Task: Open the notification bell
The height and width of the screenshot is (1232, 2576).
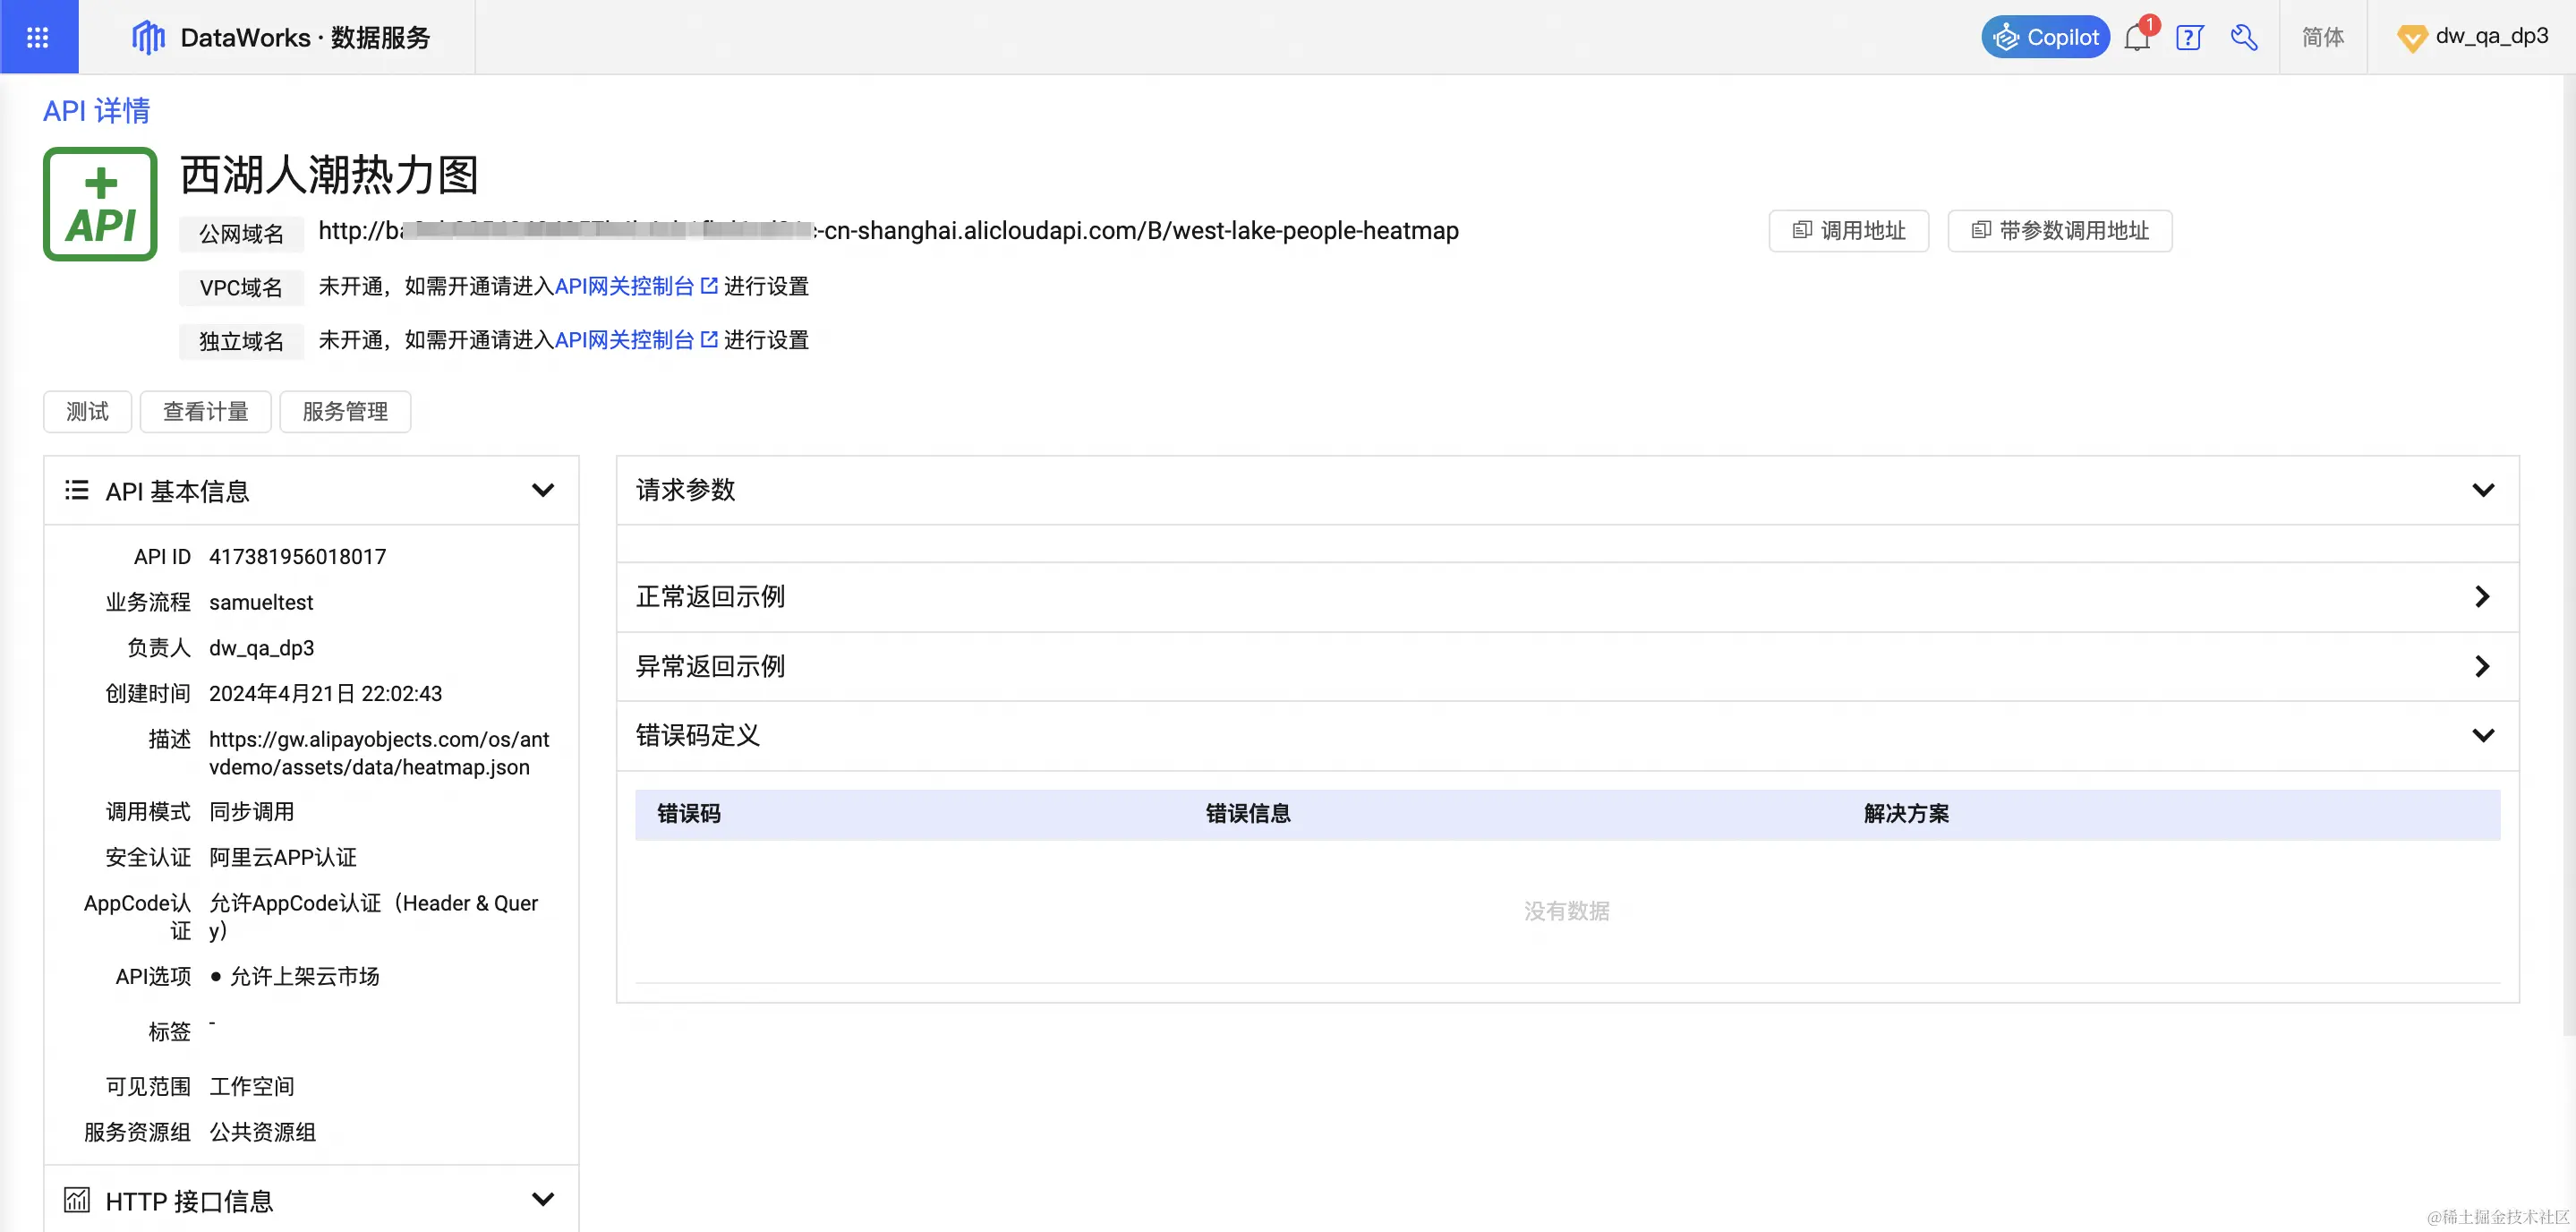Action: tap(2136, 38)
